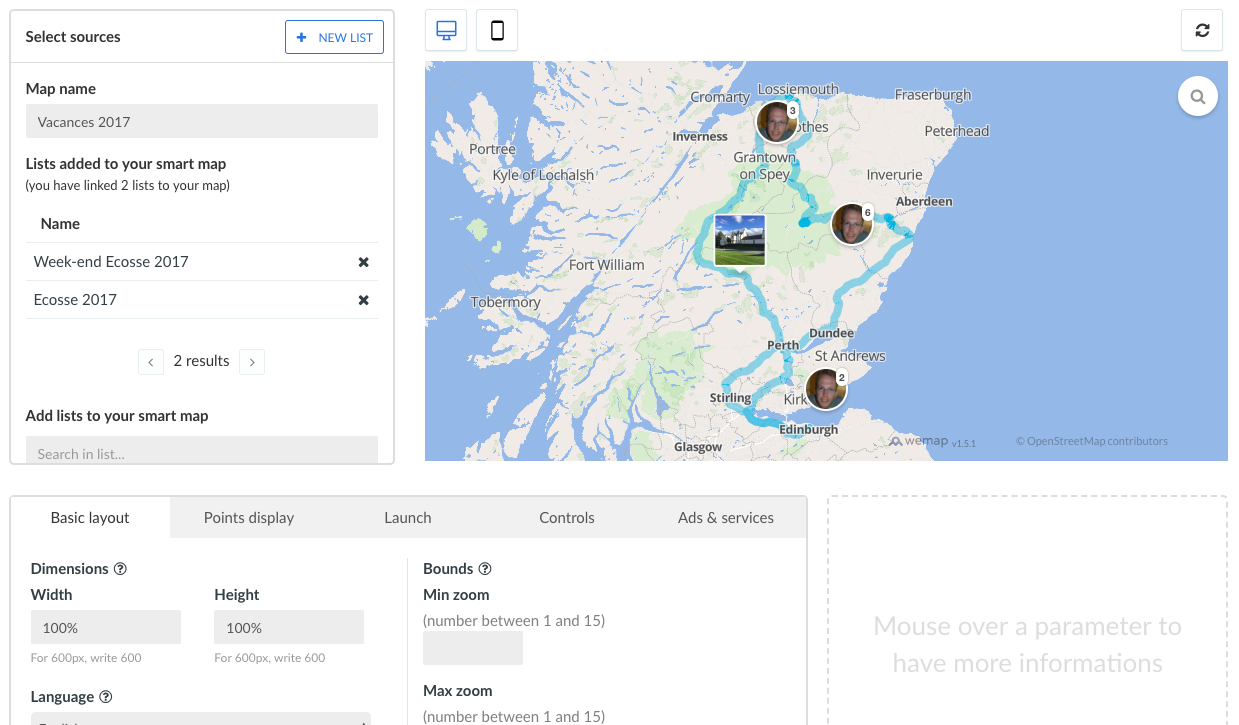Refresh the map preview

point(1201,30)
